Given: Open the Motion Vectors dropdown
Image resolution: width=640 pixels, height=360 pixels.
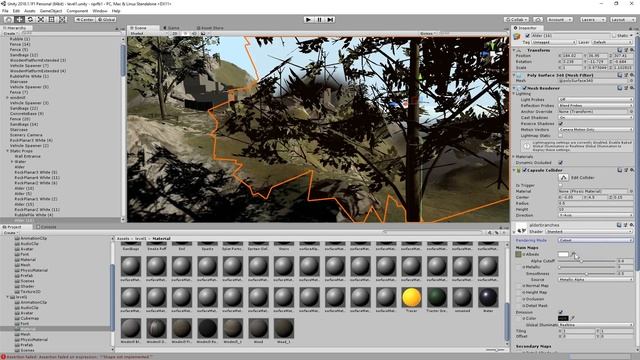Looking at the screenshot, I should tap(596, 129).
